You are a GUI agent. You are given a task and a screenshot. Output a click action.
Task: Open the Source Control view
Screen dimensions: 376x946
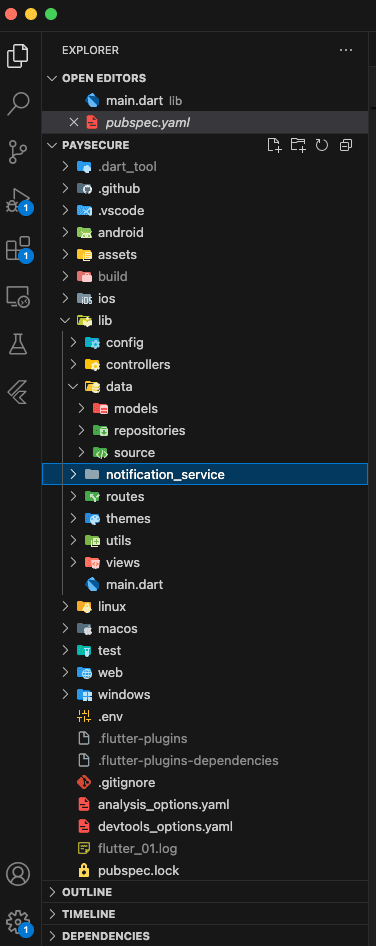pyautogui.click(x=18, y=151)
